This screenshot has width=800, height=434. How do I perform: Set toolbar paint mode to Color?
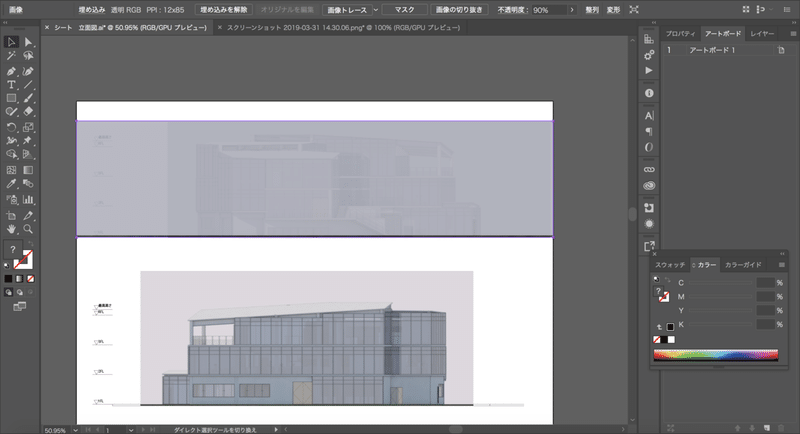[8, 279]
